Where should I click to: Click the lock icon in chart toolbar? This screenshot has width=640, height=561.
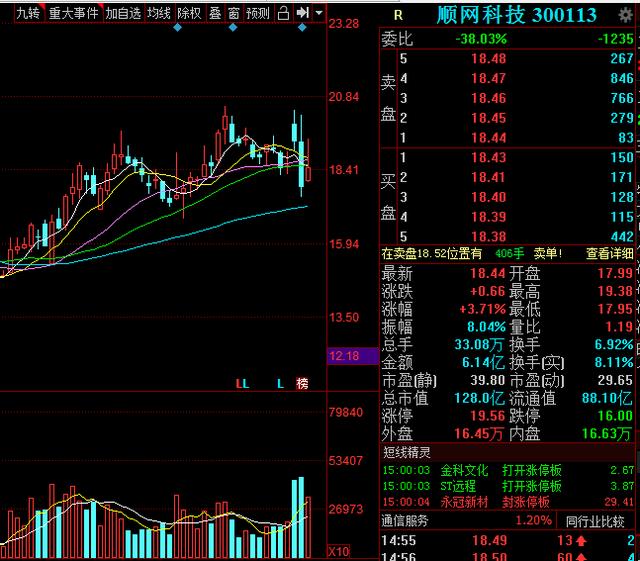pos(283,13)
